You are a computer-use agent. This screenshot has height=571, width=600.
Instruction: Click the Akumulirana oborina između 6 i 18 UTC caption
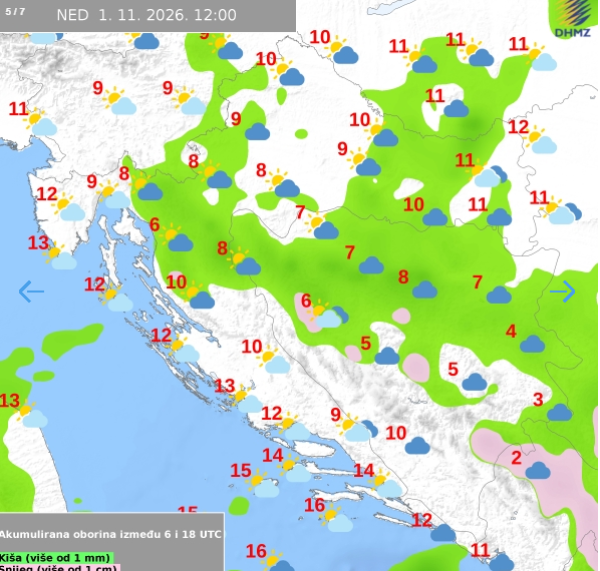click(x=111, y=534)
